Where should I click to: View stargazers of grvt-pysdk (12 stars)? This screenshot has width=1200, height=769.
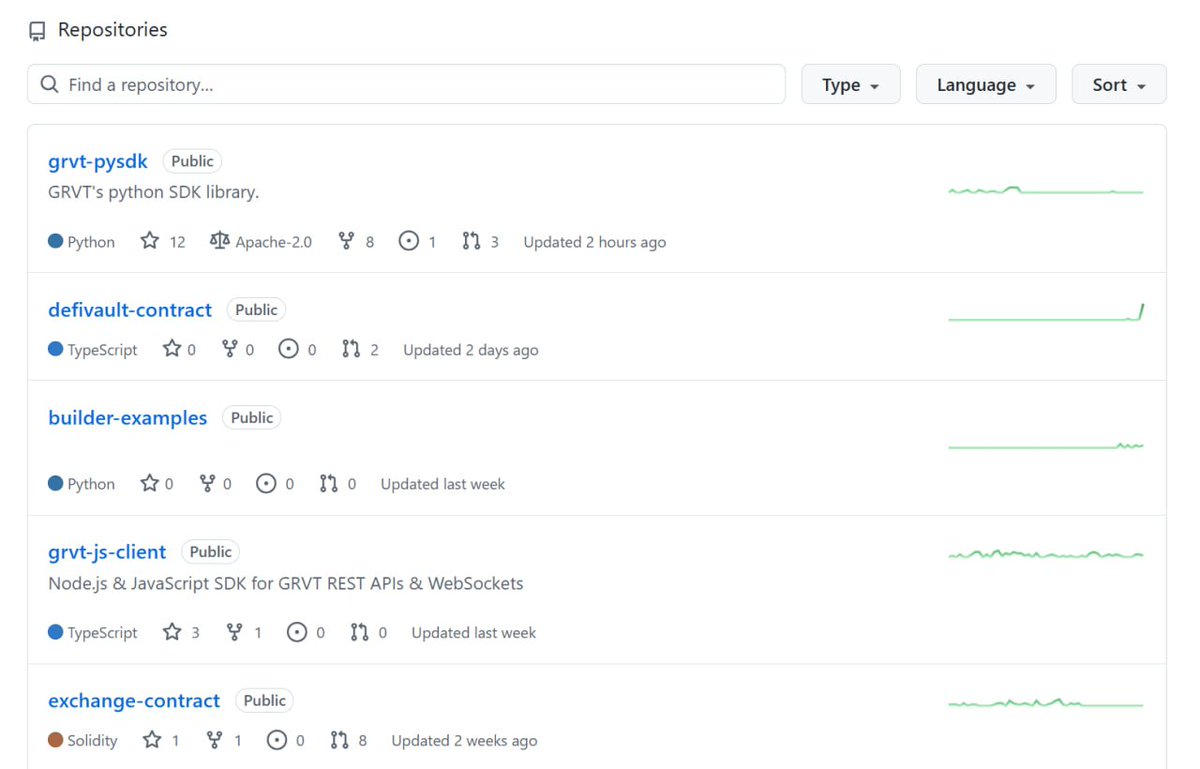coord(163,242)
